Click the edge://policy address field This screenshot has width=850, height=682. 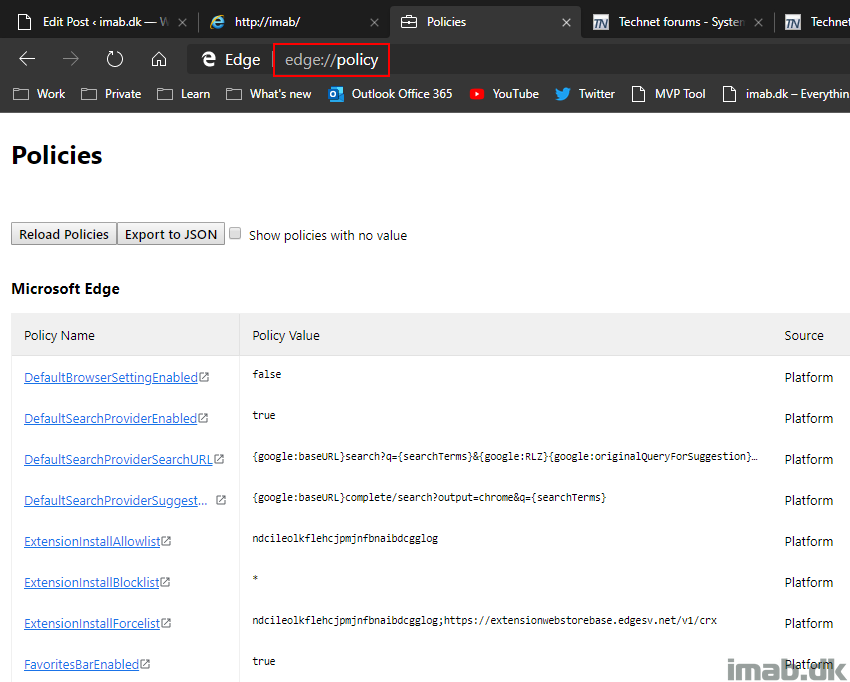(331, 59)
